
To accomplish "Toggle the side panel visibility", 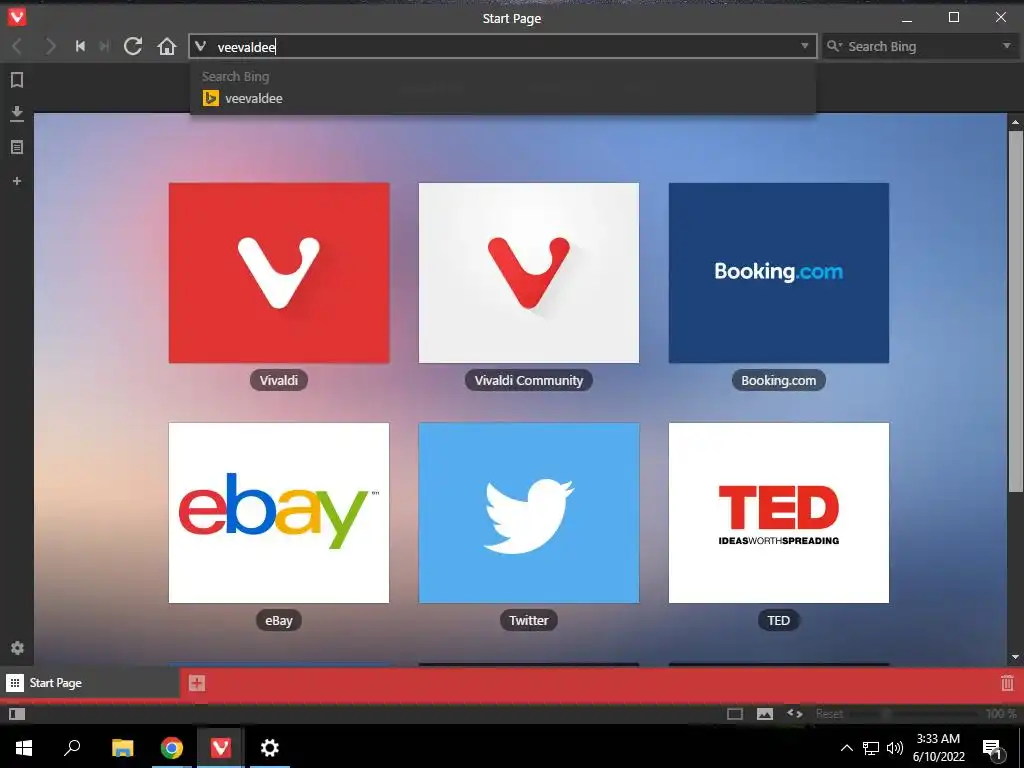I will coord(17,714).
